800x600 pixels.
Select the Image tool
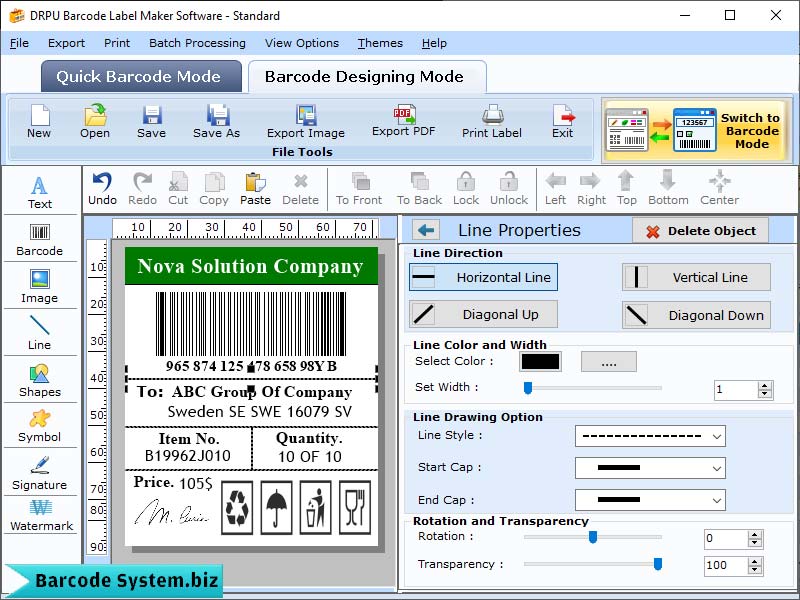(39, 286)
